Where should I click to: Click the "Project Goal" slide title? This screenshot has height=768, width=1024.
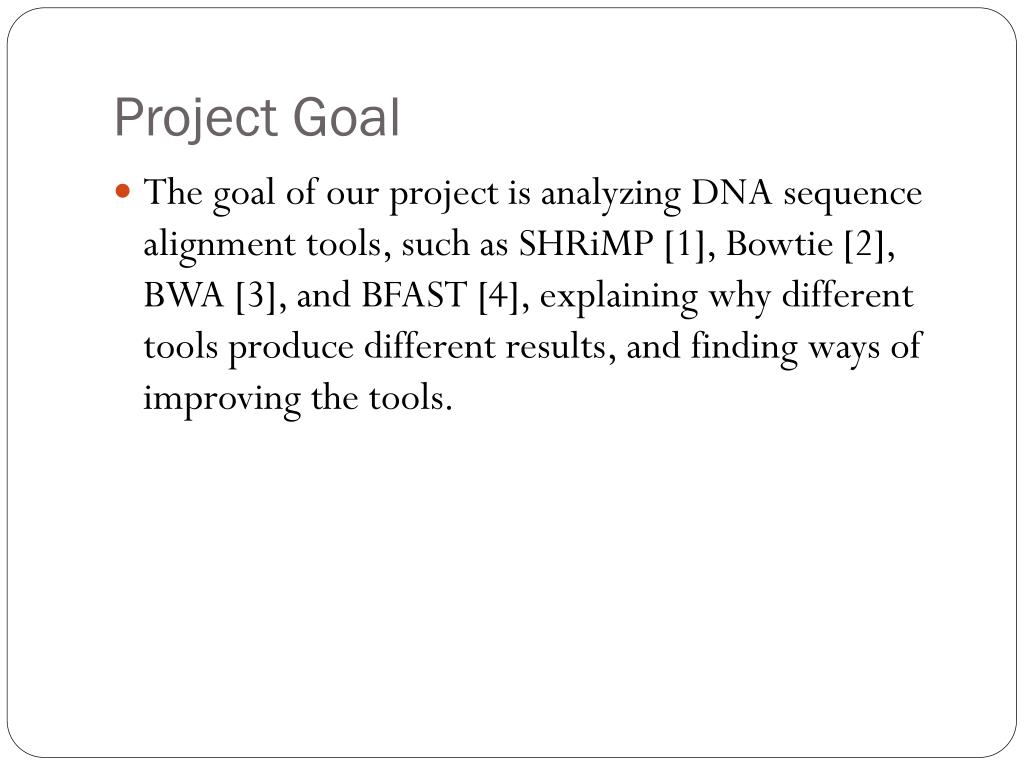point(257,118)
